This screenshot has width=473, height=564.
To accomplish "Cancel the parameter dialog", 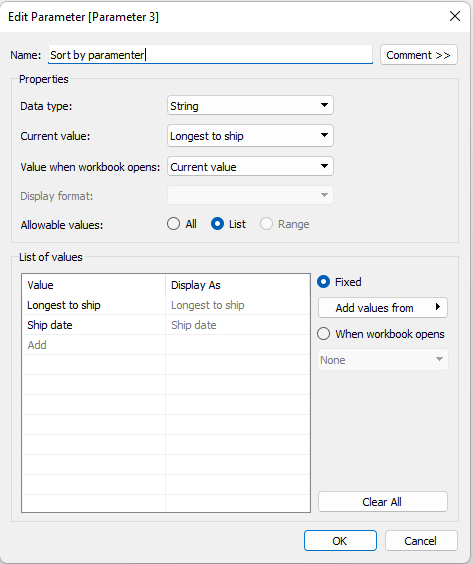I will point(421,541).
